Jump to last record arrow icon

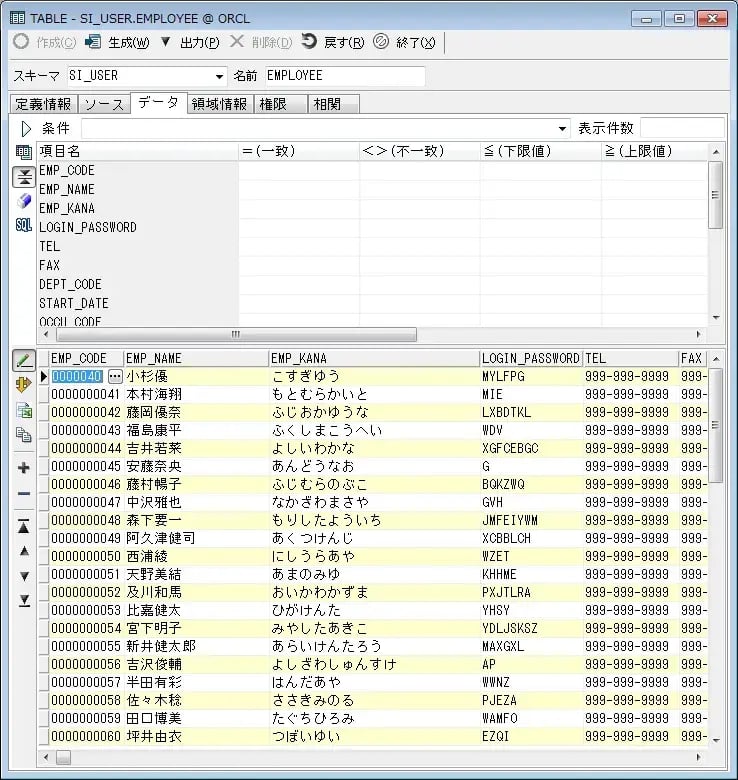(x=24, y=600)
